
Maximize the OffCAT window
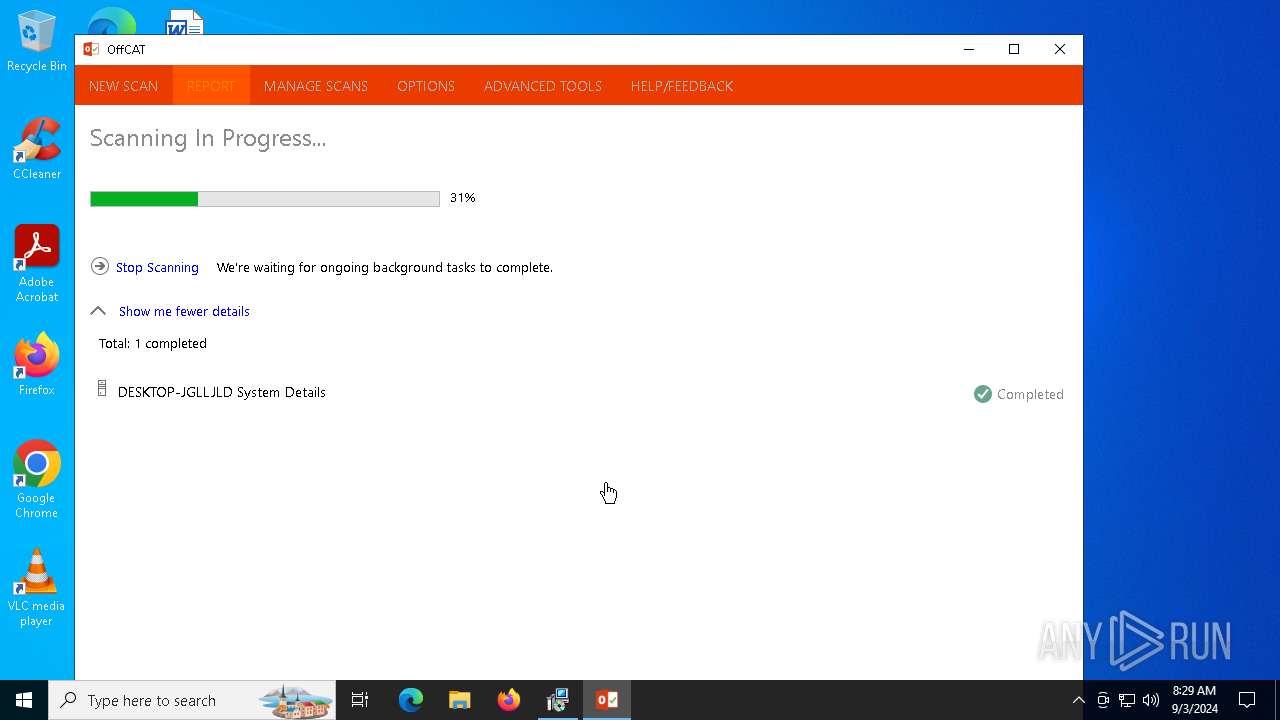click(x=1014, y=49)
